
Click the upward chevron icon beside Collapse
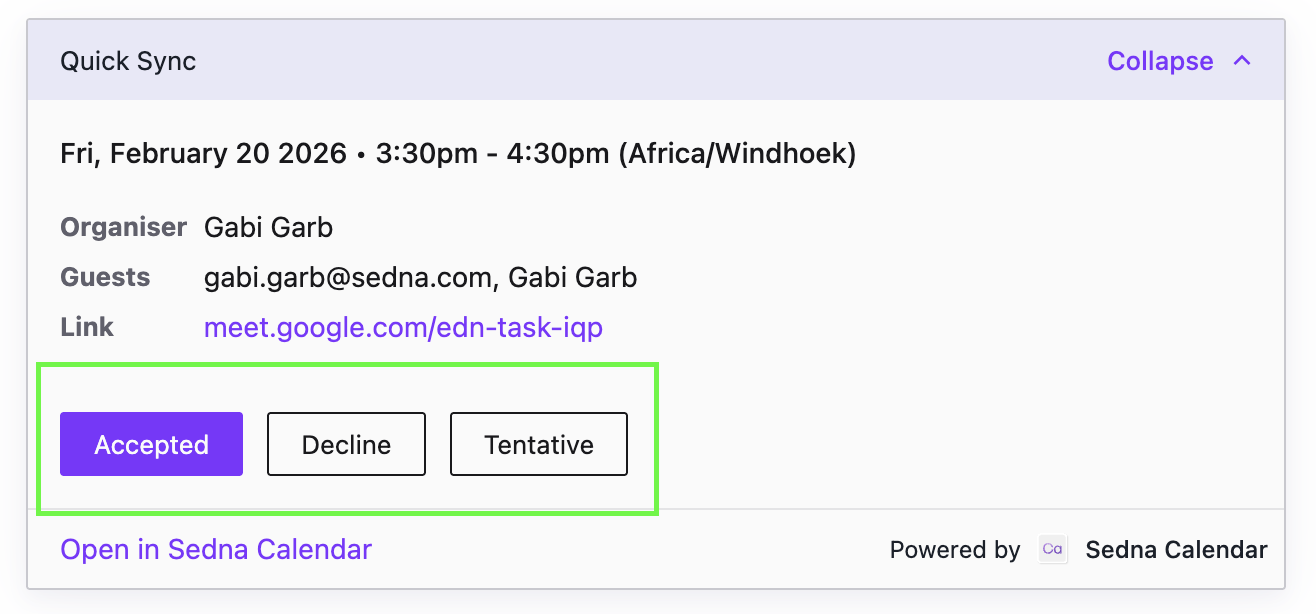pyautogui.click(x=1242, y=61)
